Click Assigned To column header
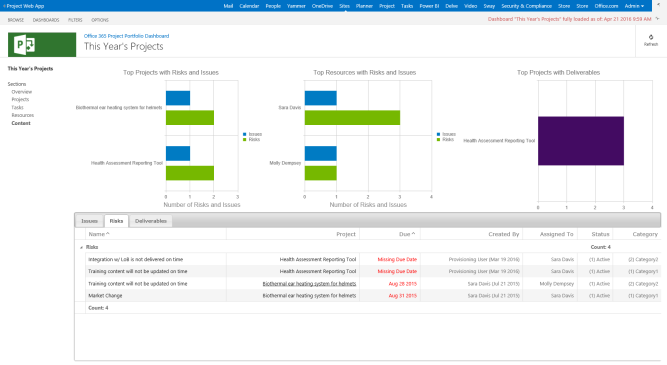667x365 pixels. click(556, 234)
